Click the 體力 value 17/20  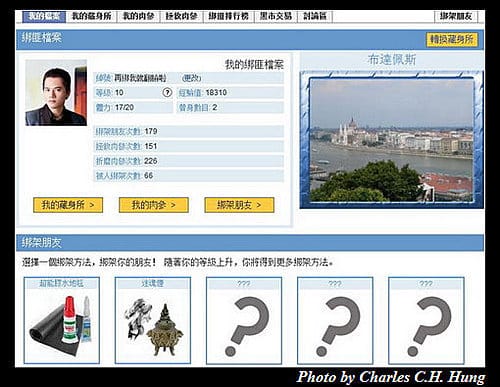(x=124, y=107)
